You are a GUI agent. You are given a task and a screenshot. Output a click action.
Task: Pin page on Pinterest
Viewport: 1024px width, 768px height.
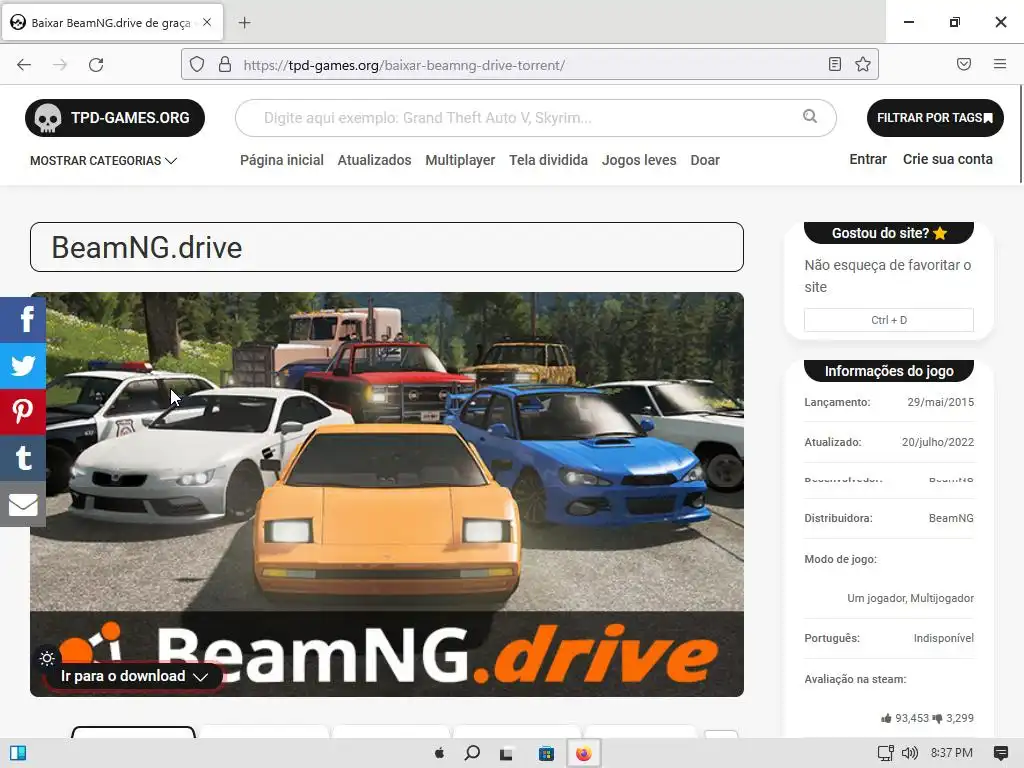(x=23, y=411)
